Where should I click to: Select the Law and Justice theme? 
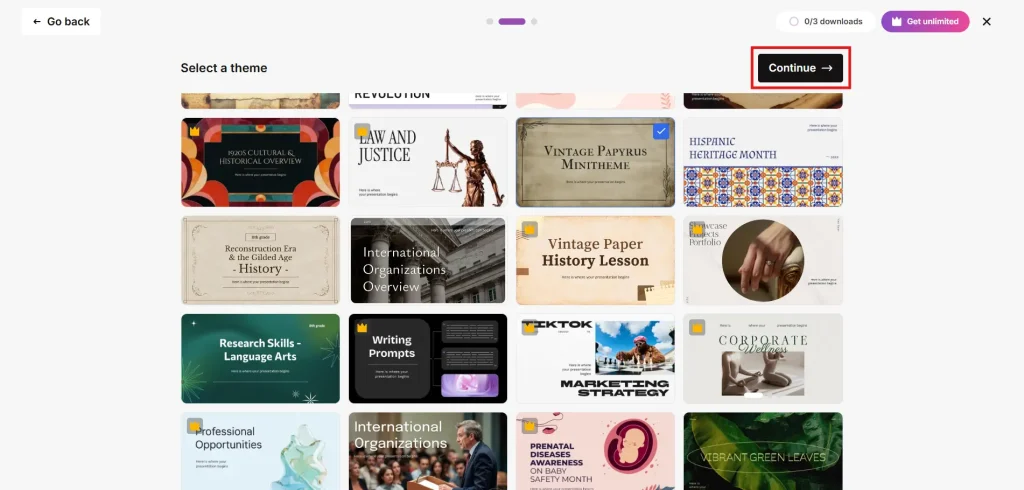click(428, 162)
